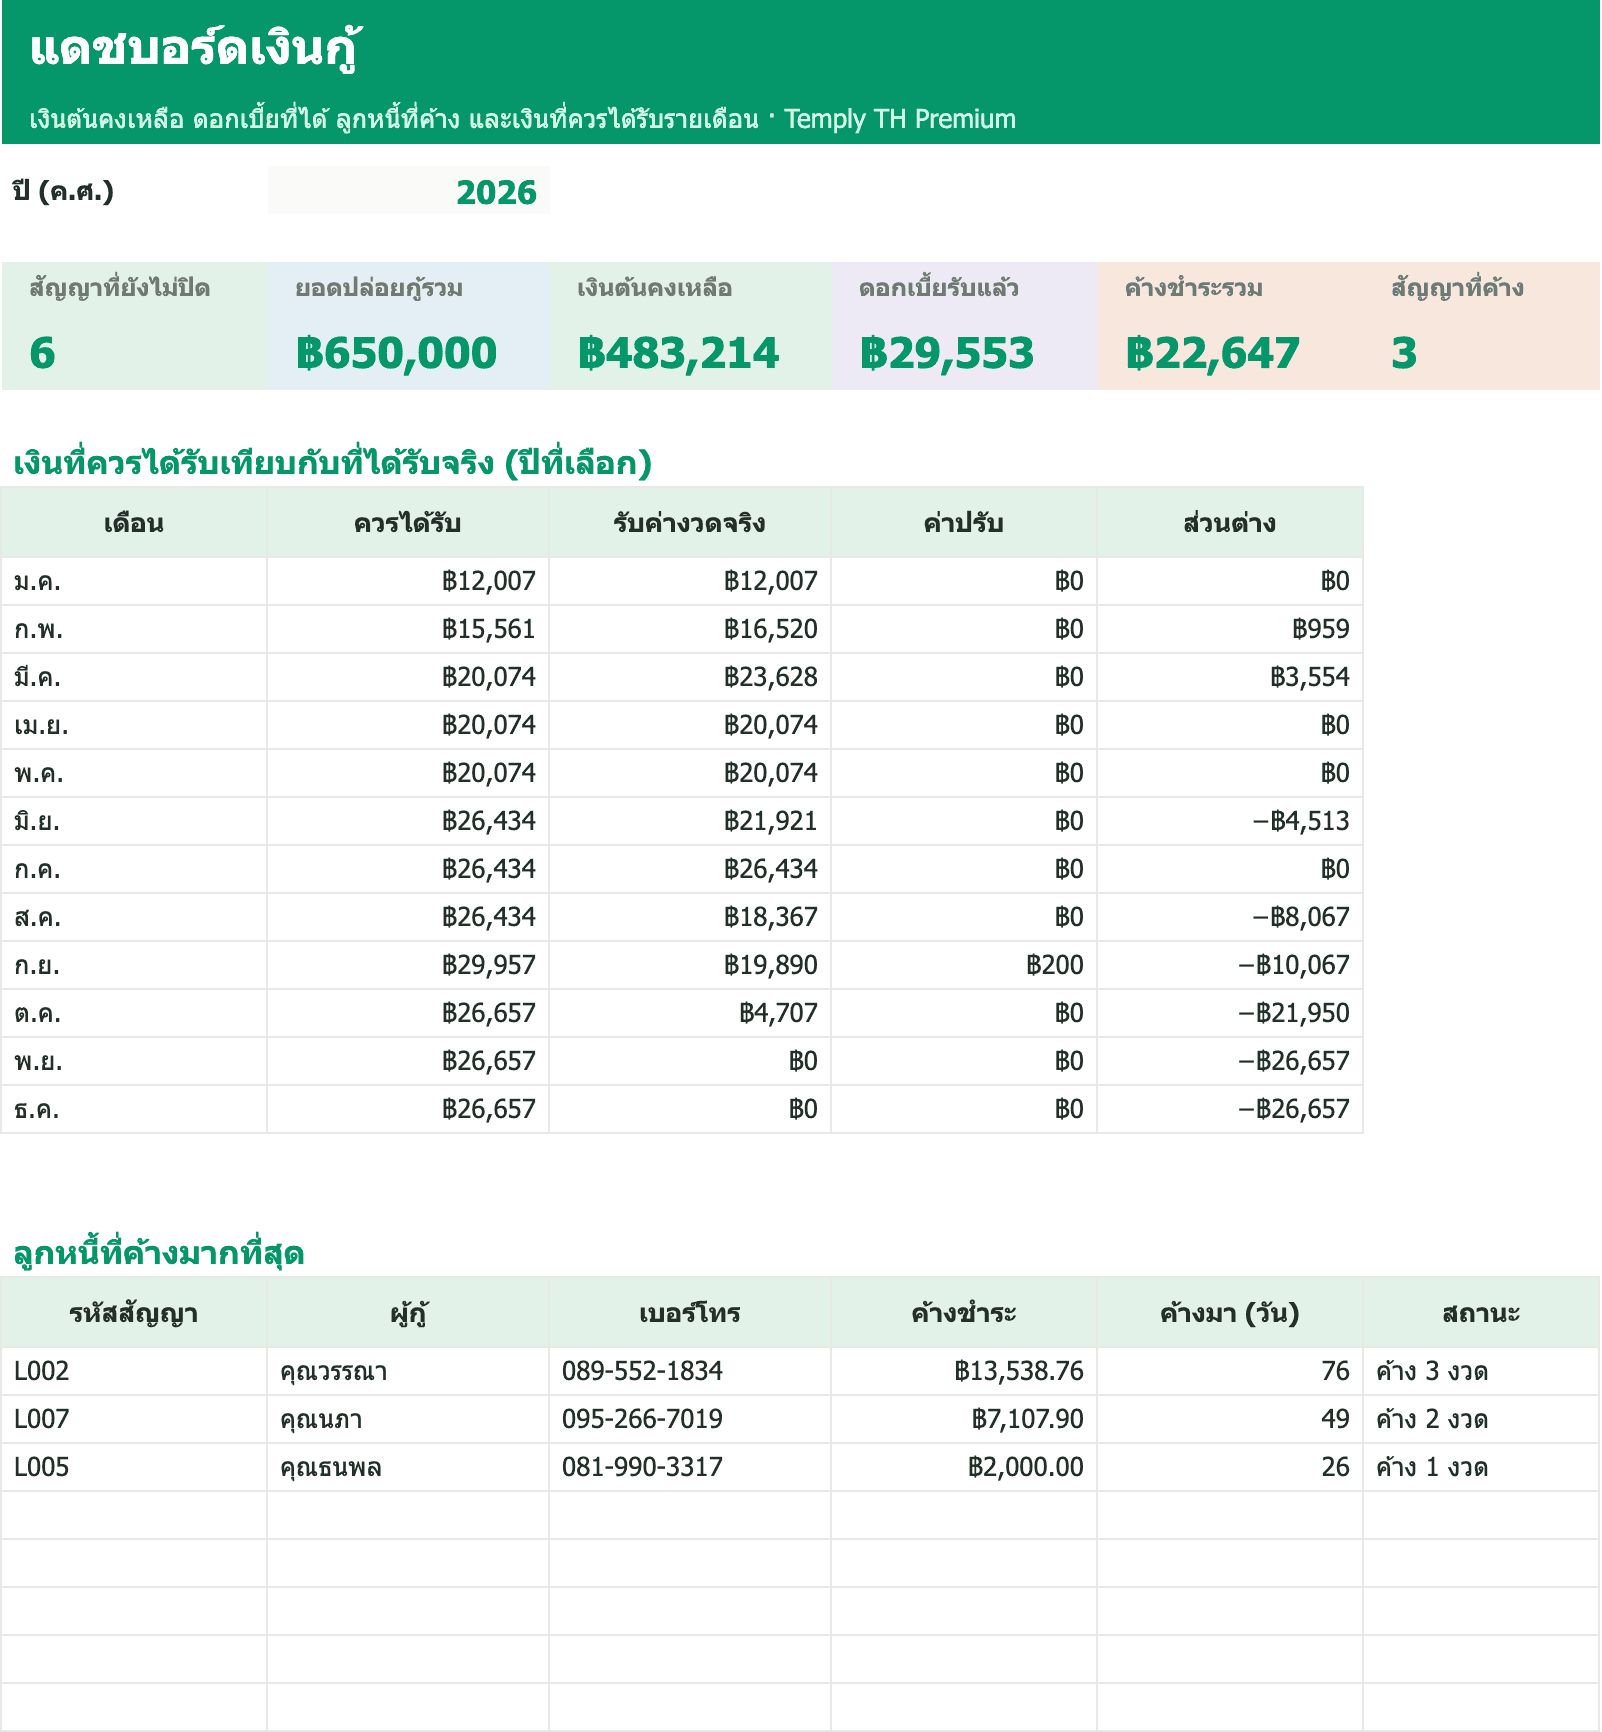The height and width of the screenshot is (1732, 1602).
Task: Select the พ.ย. month row label
Action: click(x=134, y=1061)
